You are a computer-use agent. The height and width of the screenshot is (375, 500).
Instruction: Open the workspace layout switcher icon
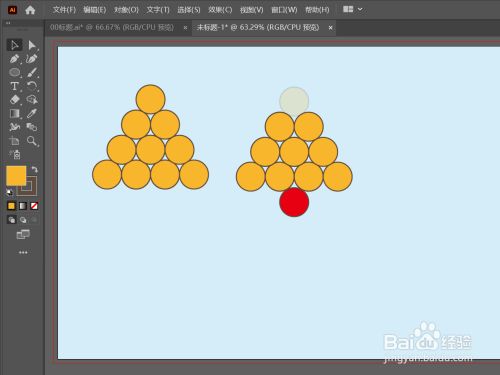click(348, 9)
